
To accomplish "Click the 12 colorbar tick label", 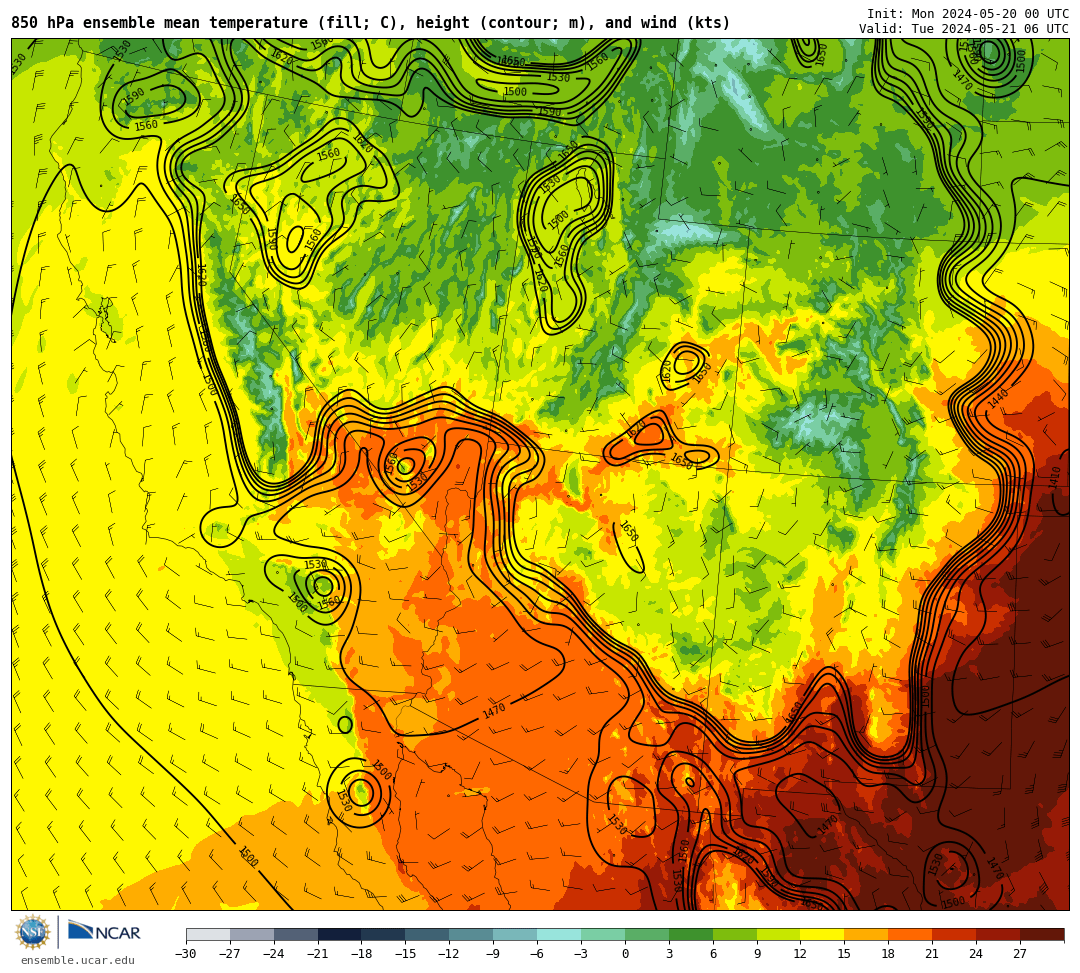I will 801,954.
